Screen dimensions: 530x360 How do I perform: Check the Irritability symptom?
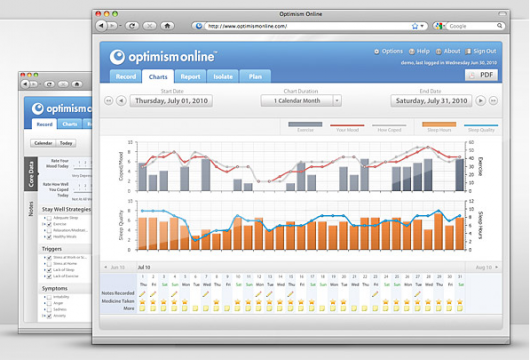click(x=49, y=297)
